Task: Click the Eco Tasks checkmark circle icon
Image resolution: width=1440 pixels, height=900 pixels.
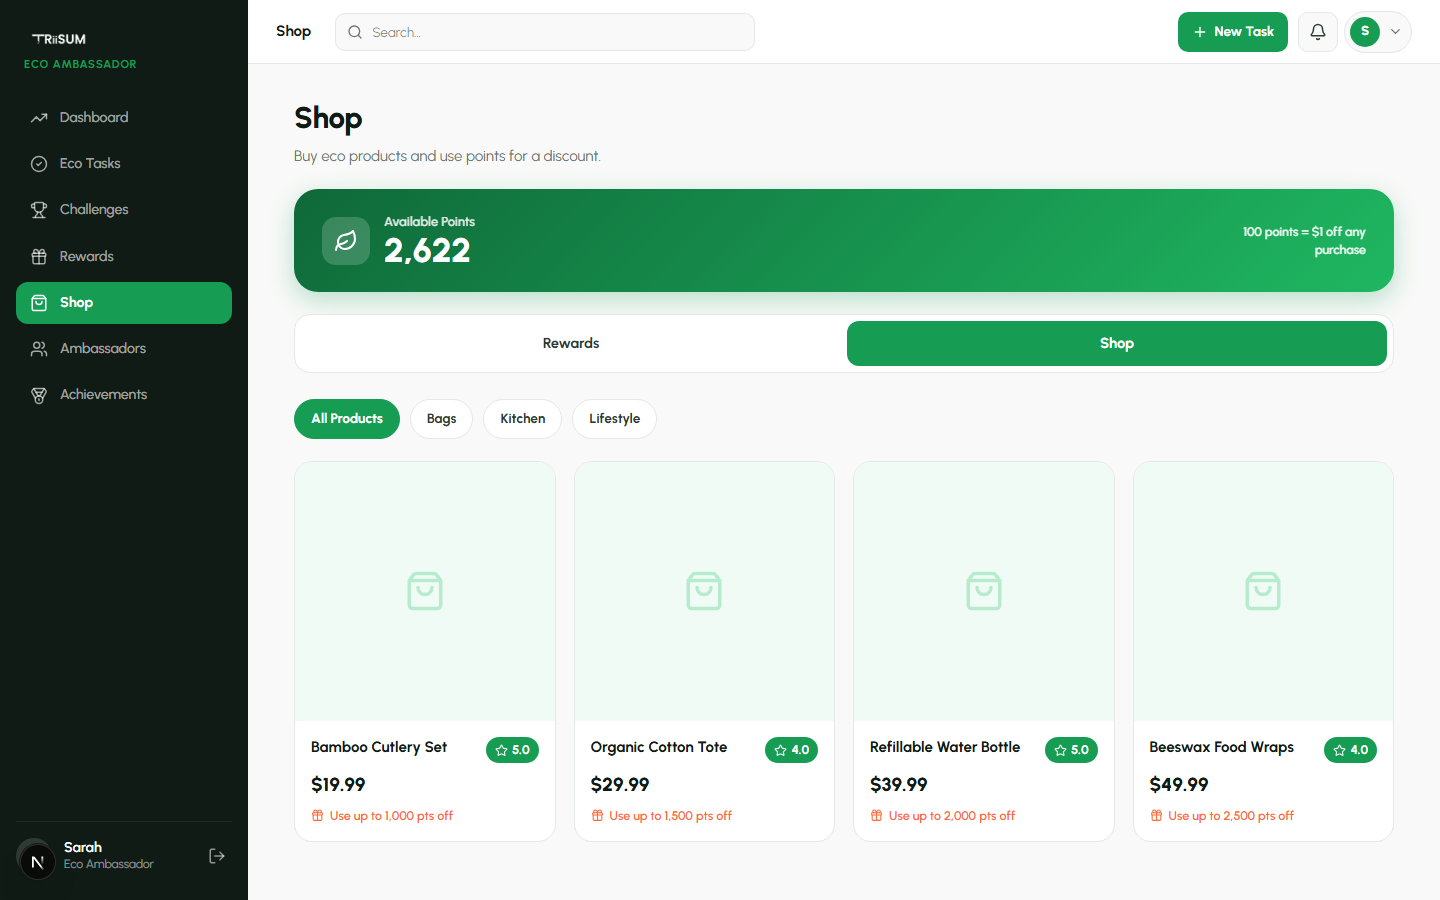Action: coord(39,164)
